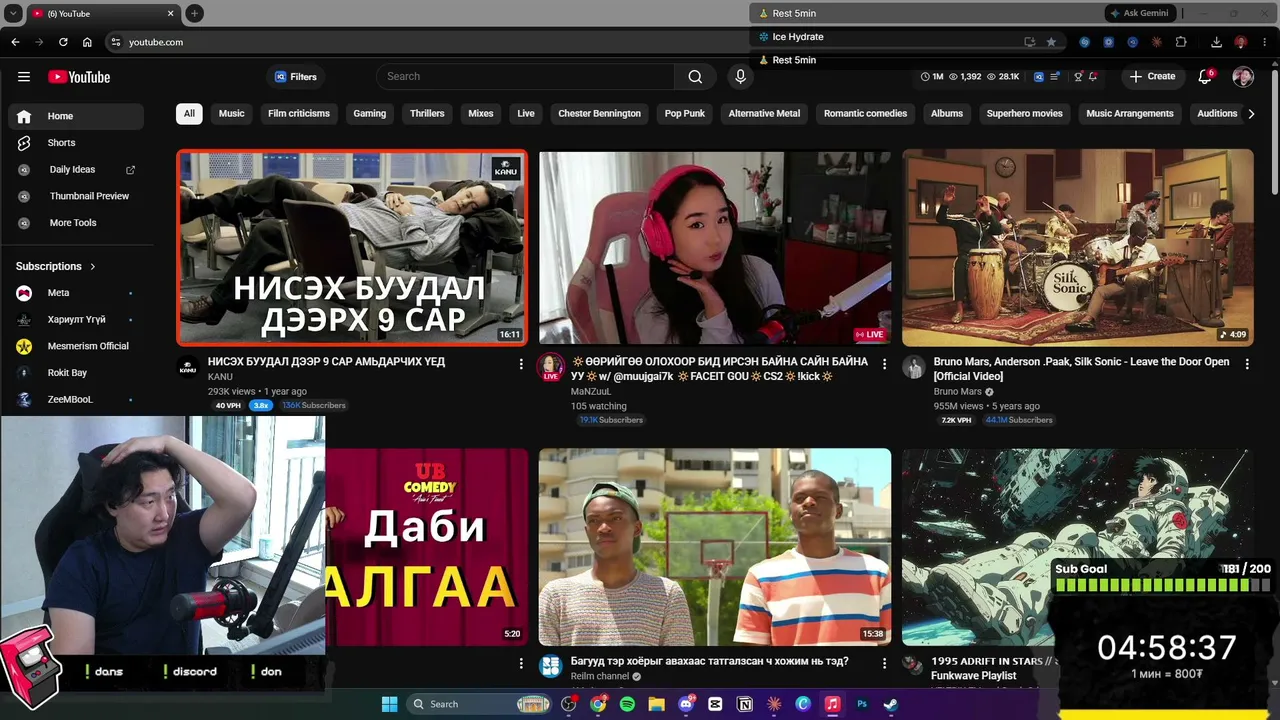Screen dimensions: 1280x720
Task: Open a new browser tab
Action: coord(194,13)
